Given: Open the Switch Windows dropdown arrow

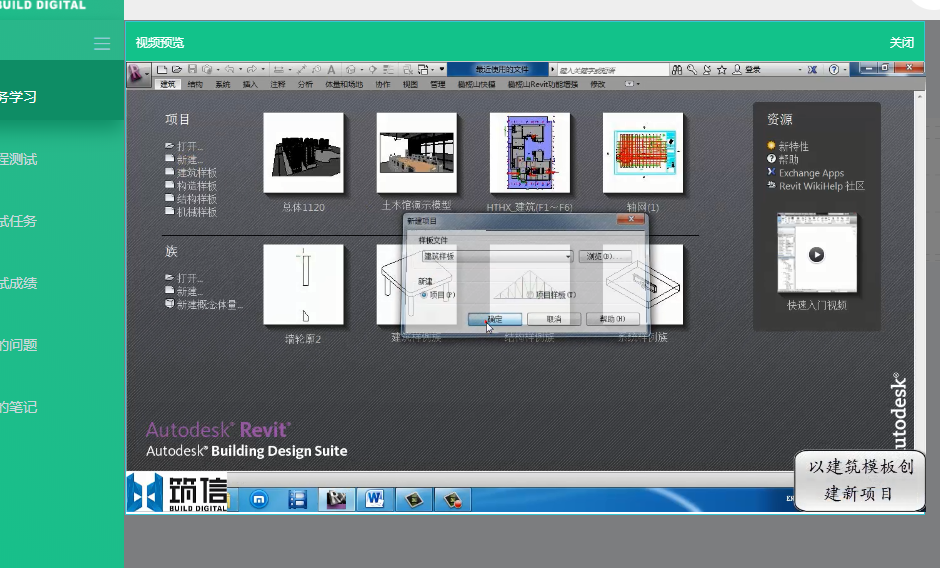Looking at the screenshot, I should click(x=433, y=70).
